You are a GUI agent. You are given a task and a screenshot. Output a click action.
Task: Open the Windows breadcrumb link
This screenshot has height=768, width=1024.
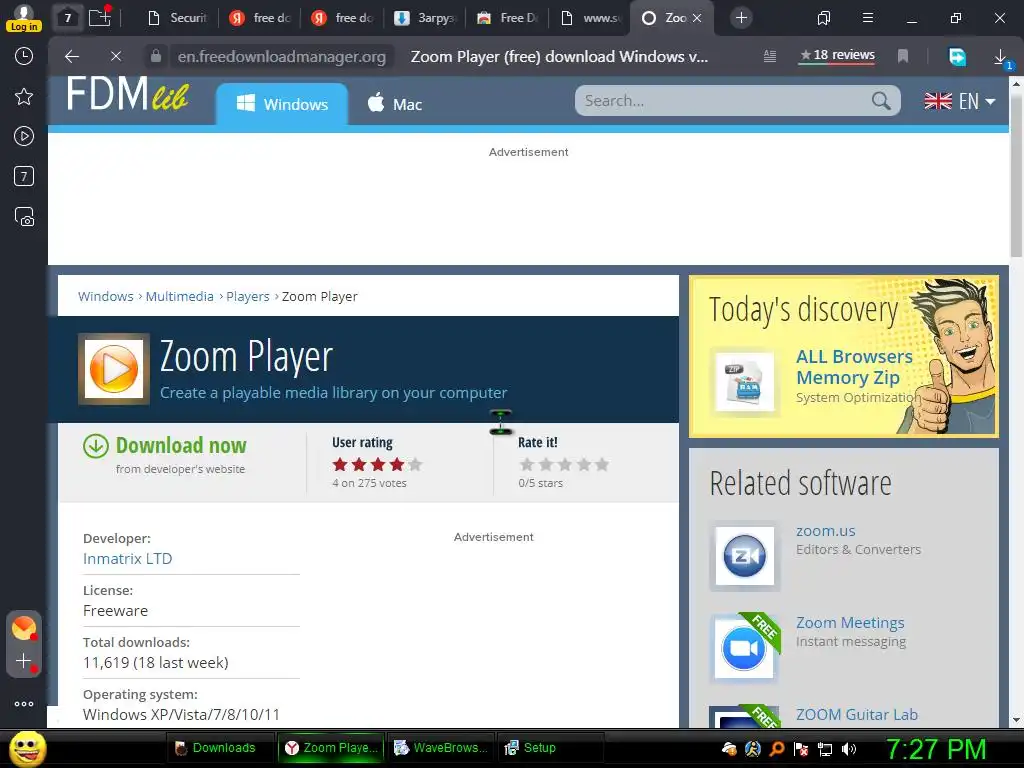106,296
